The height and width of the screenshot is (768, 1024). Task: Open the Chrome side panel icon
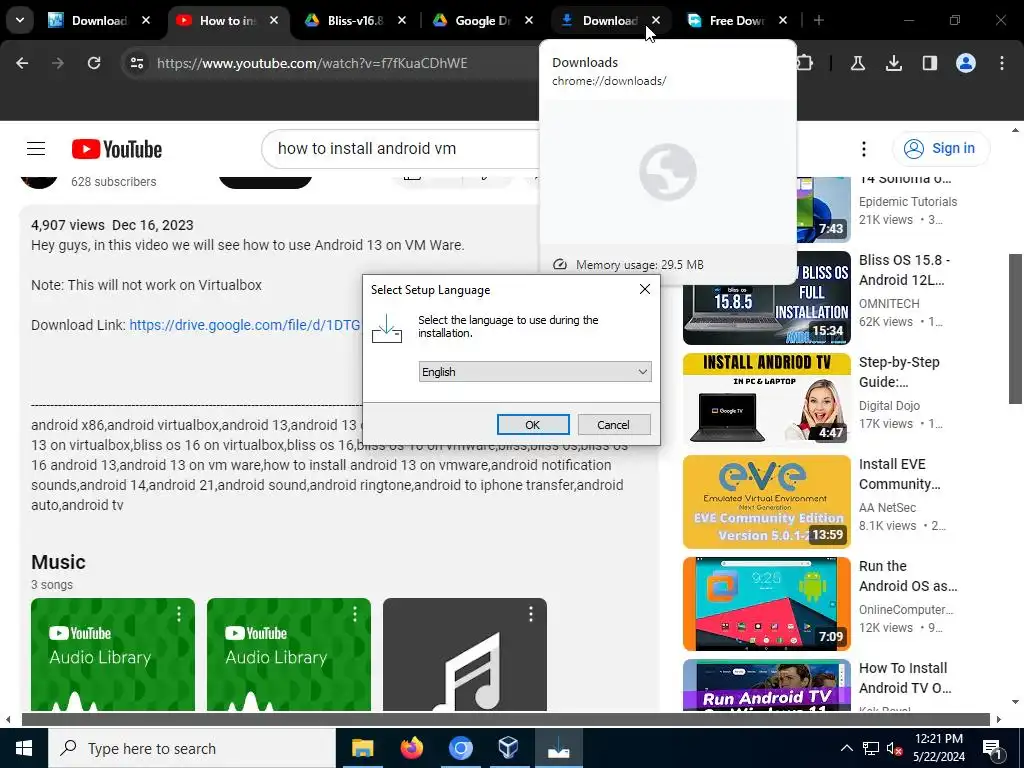pos(929,63)
